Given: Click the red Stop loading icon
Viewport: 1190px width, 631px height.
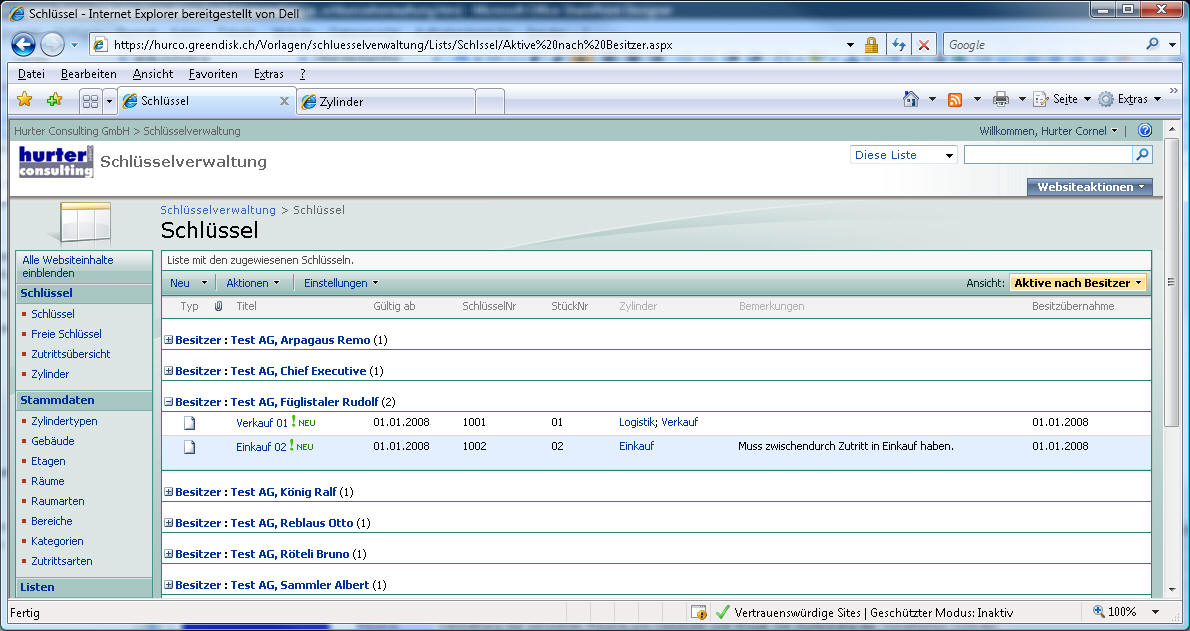Looking at the screenshot, I should pyautogui.click(x=924, y=45).
